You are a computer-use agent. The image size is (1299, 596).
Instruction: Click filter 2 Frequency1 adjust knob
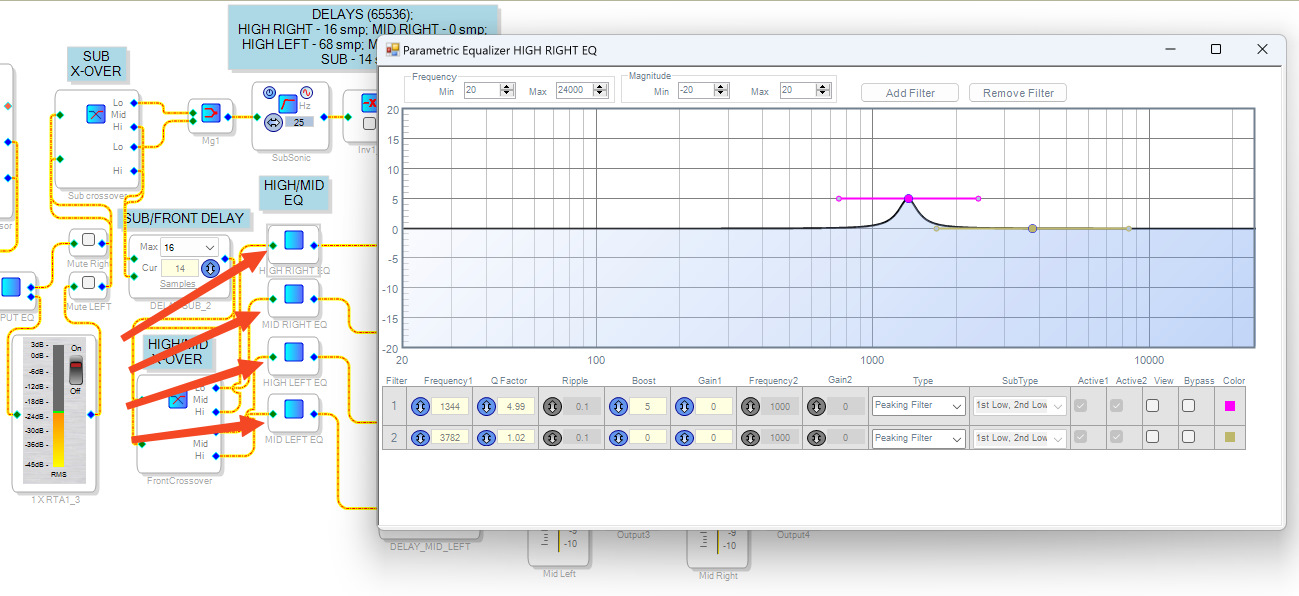[x=421, y=438]
